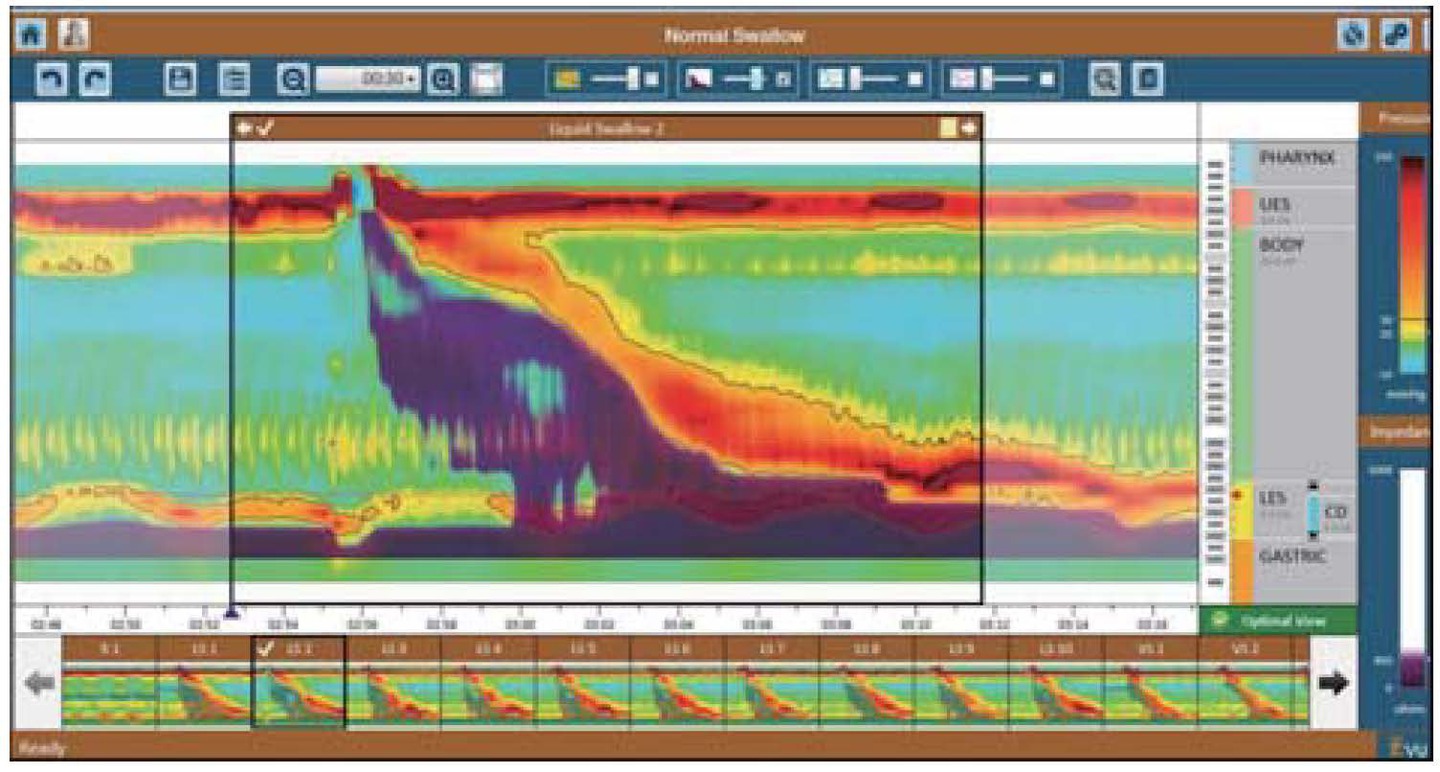Screen dimensions: 1440x772
Task: Toggle checkmark on Liquid Swallow 2 frame header
Action: 266,128
